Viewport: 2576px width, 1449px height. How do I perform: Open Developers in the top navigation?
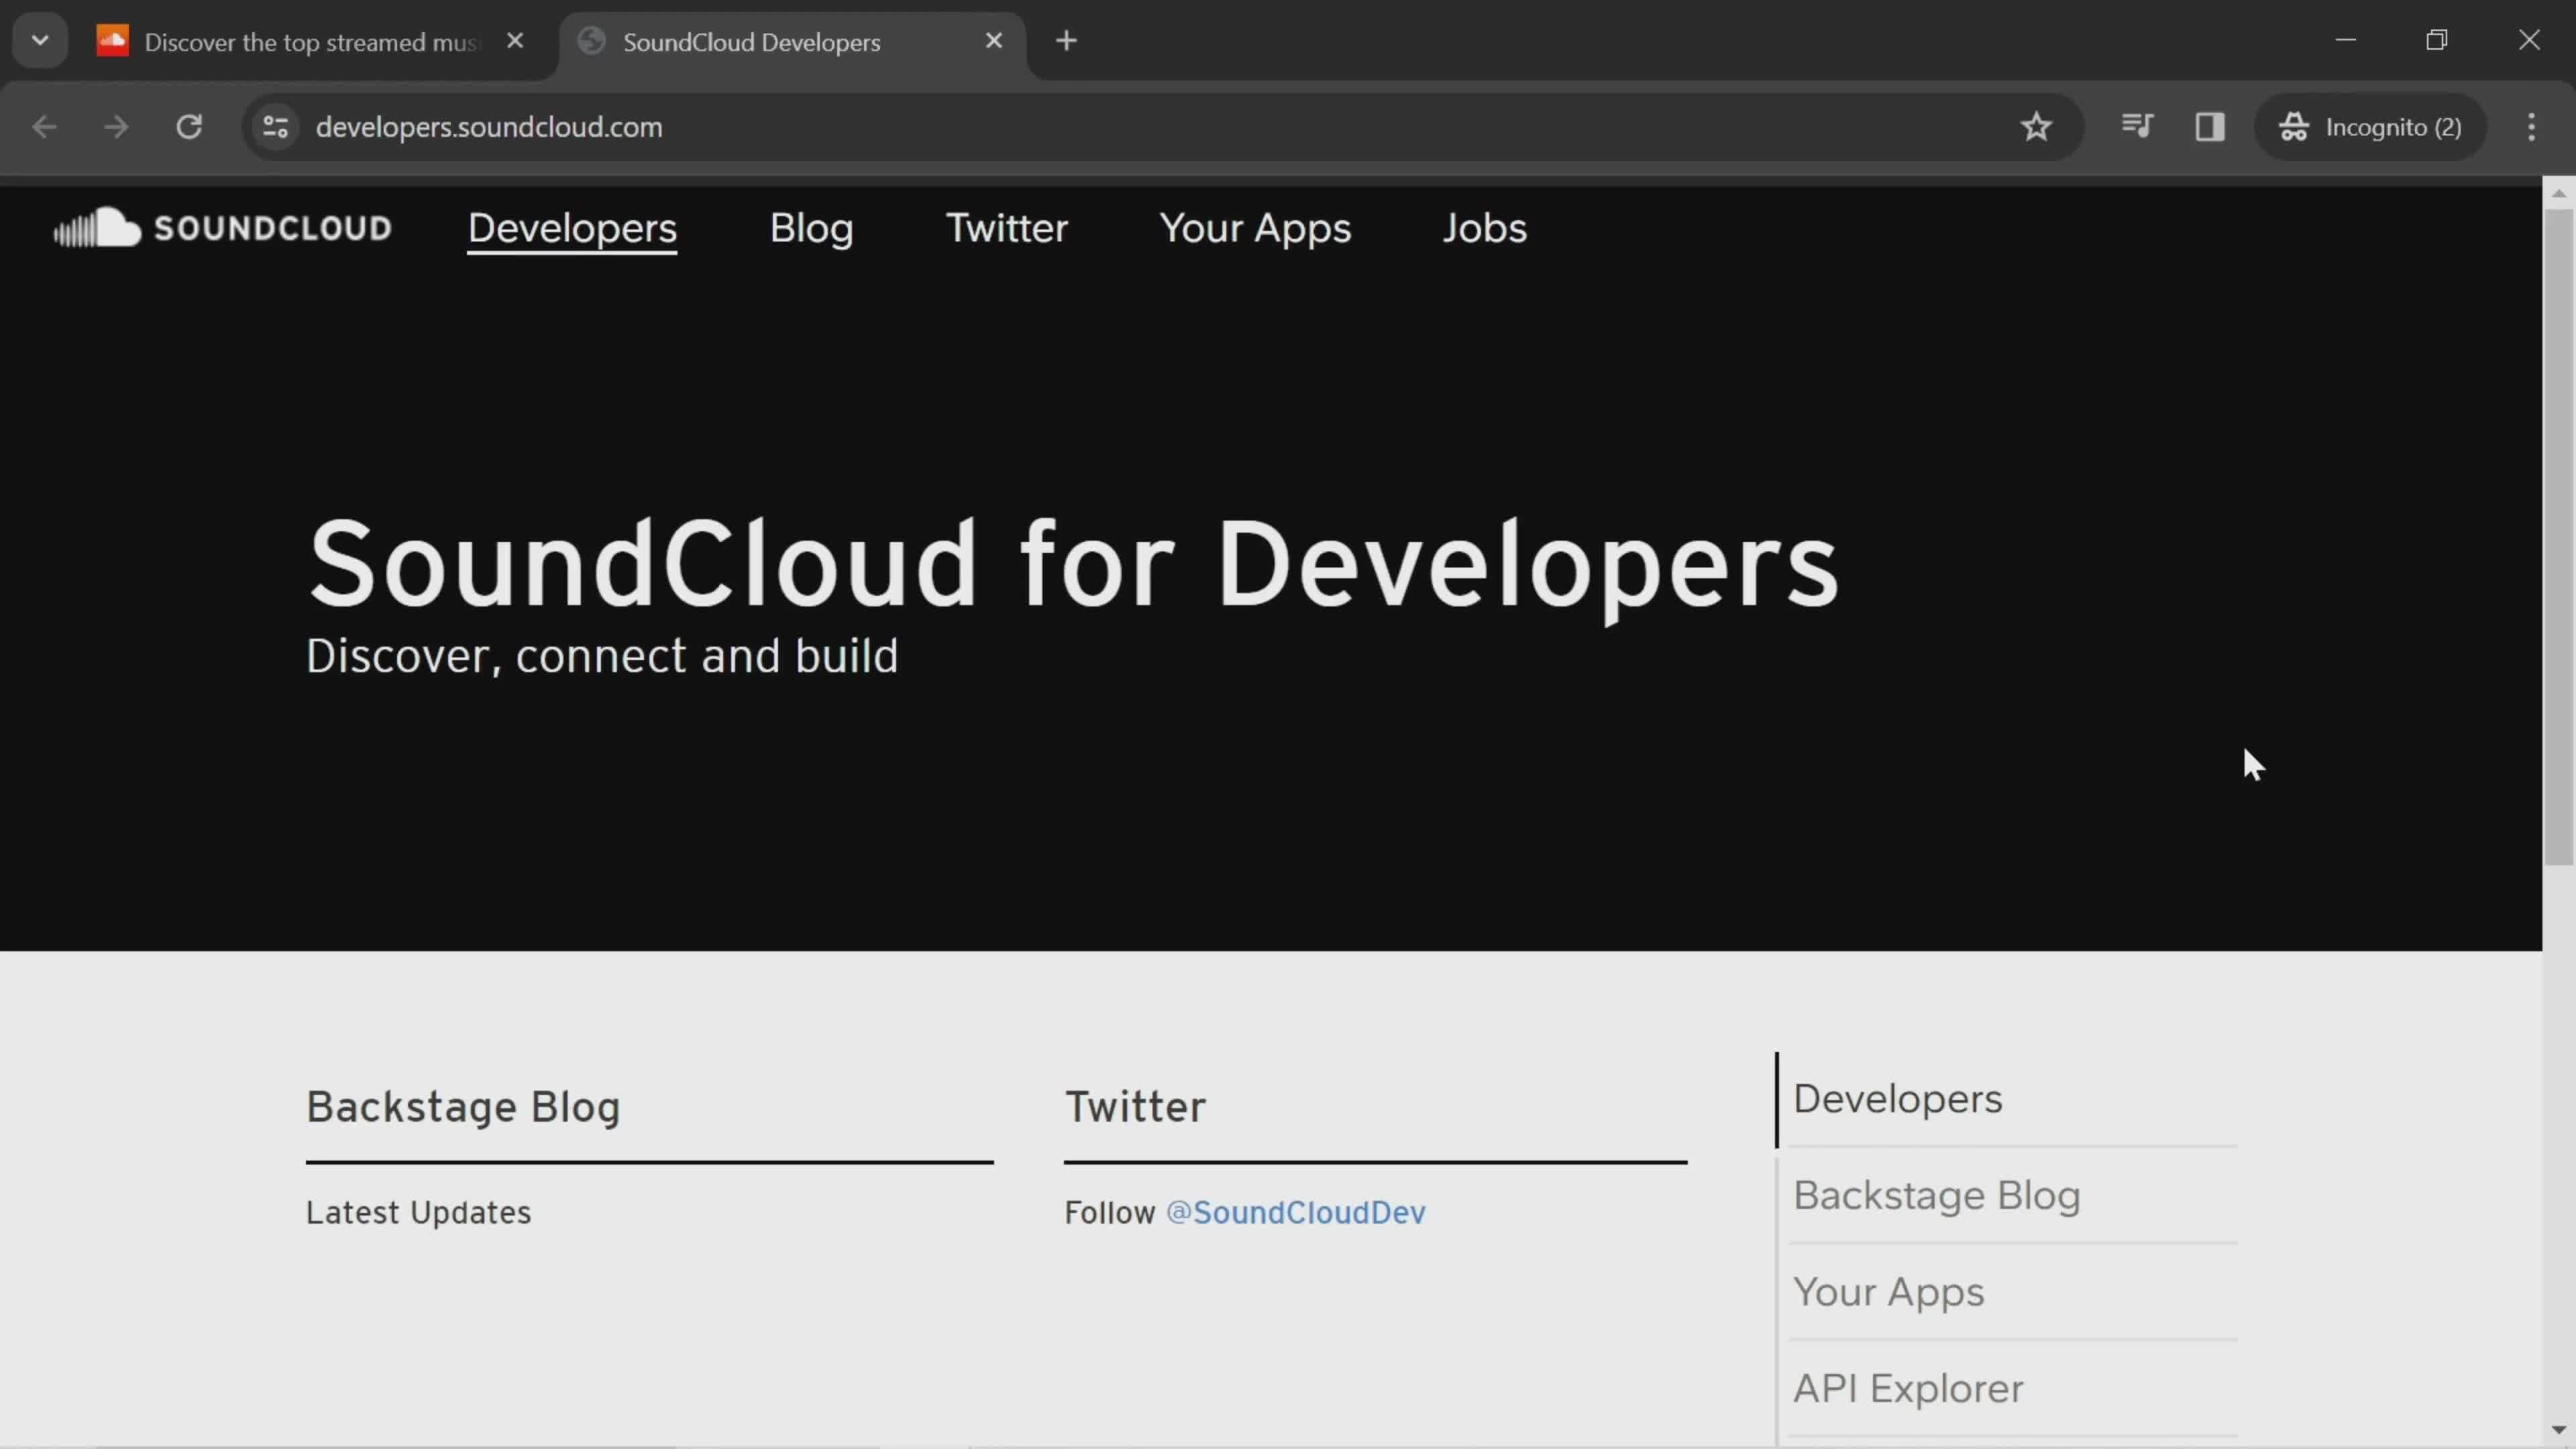pos(572,229)
